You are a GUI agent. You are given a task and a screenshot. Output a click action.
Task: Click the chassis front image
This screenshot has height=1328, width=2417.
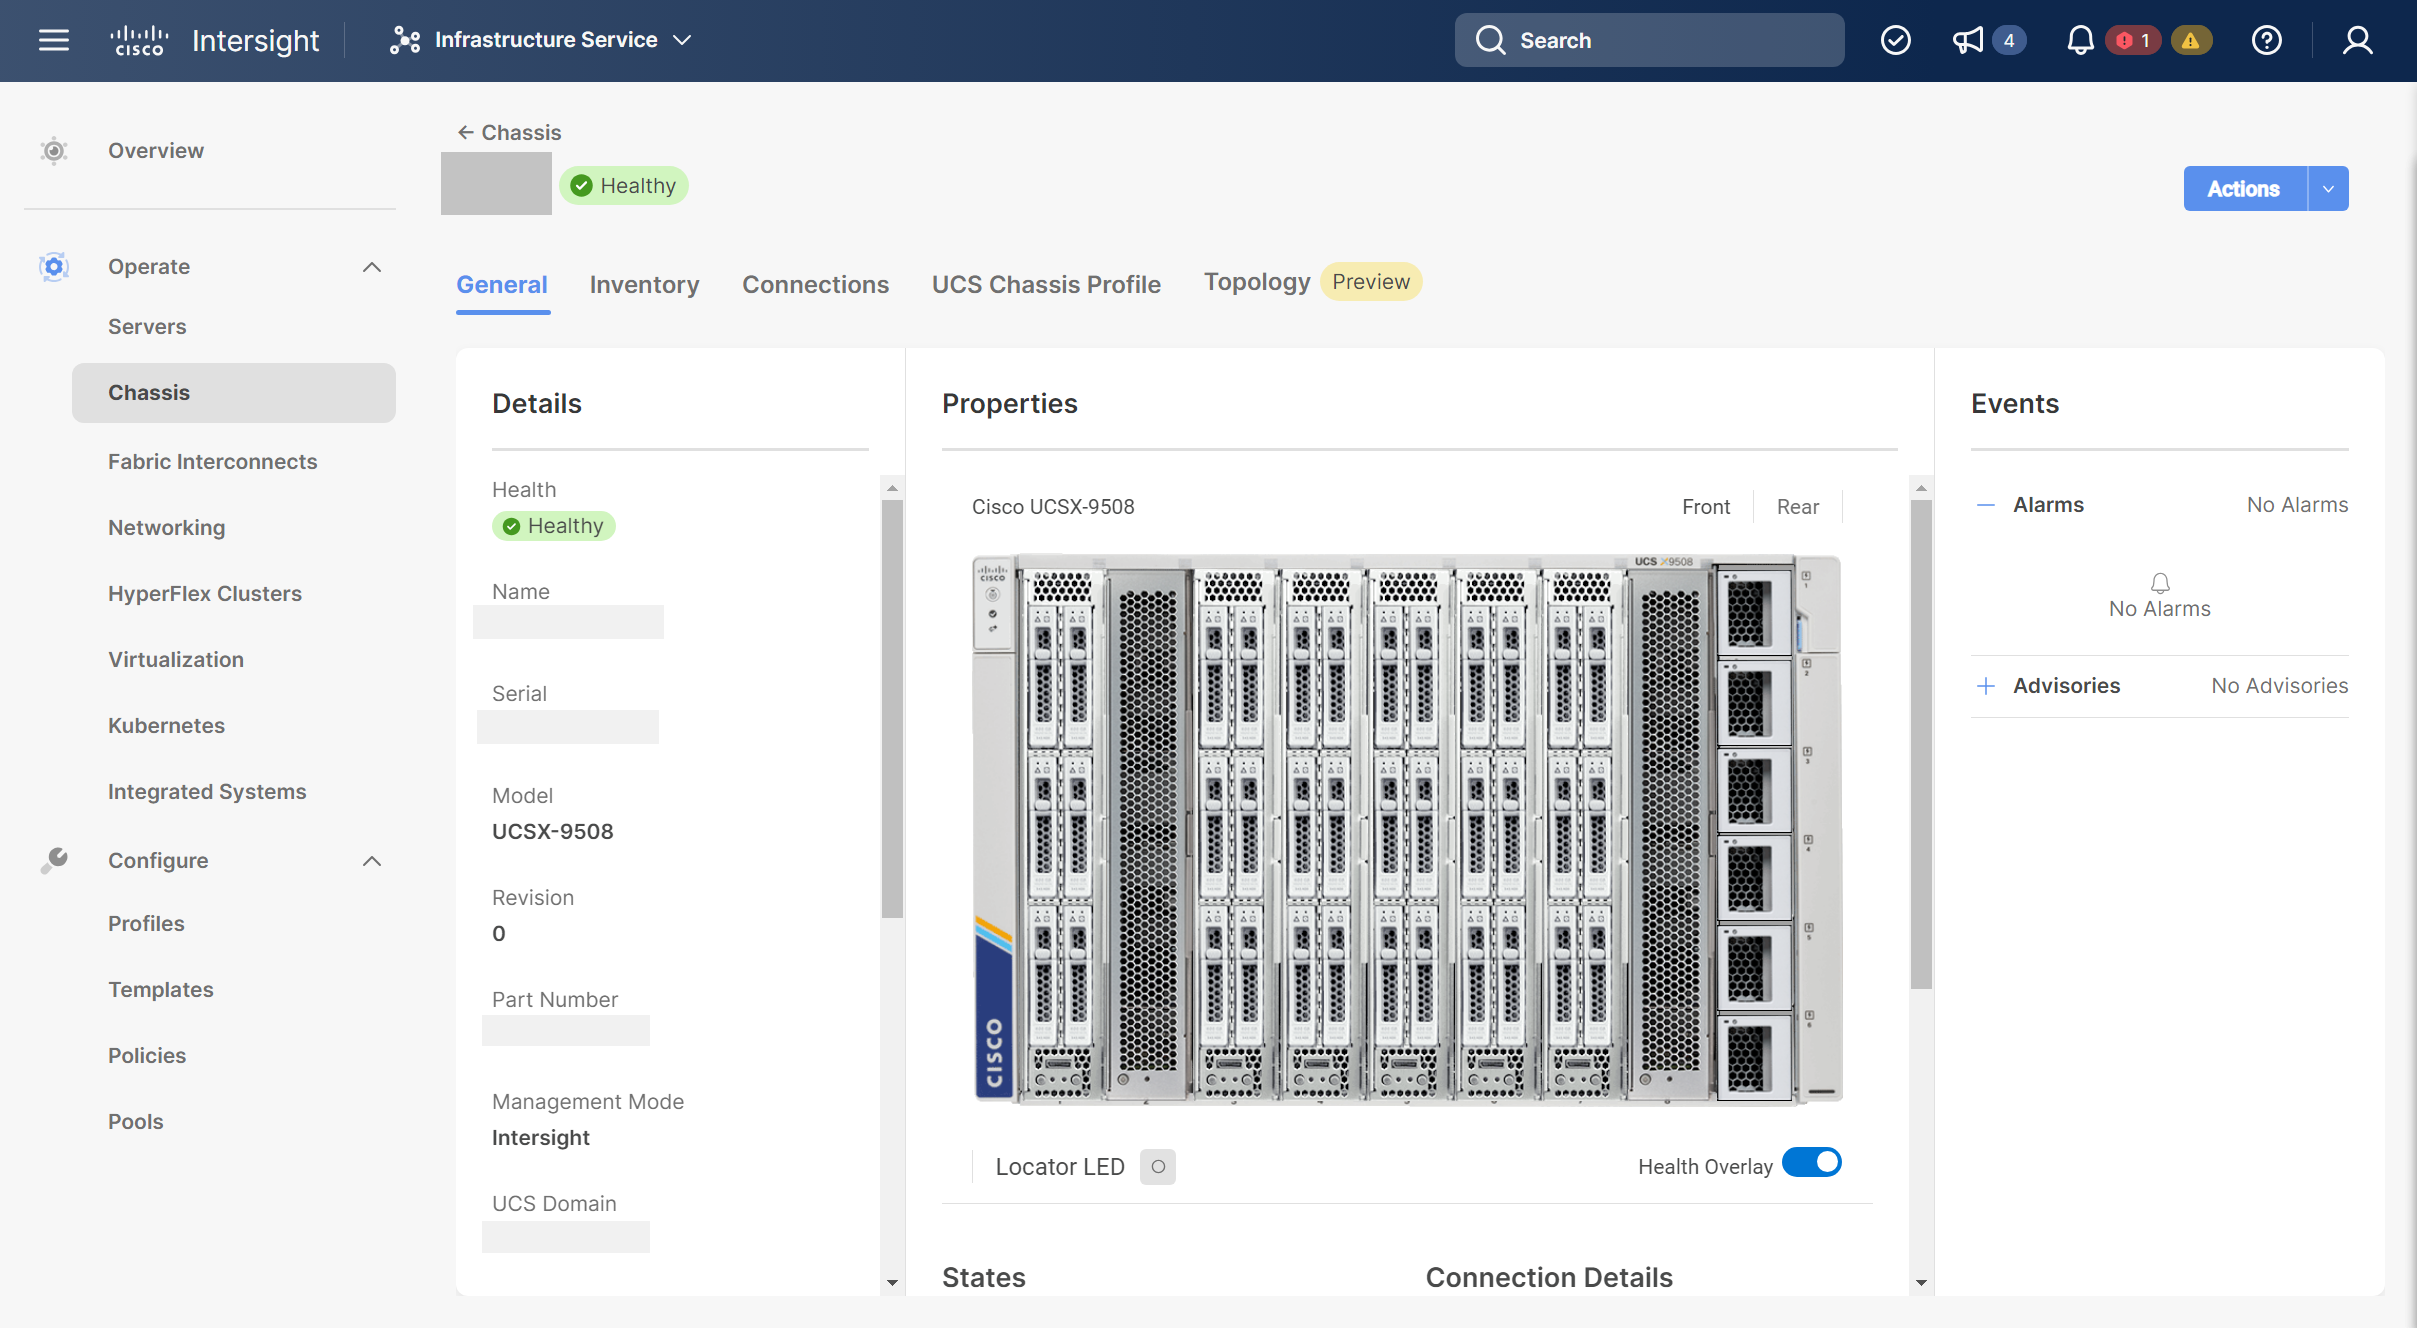[1407, 830]
